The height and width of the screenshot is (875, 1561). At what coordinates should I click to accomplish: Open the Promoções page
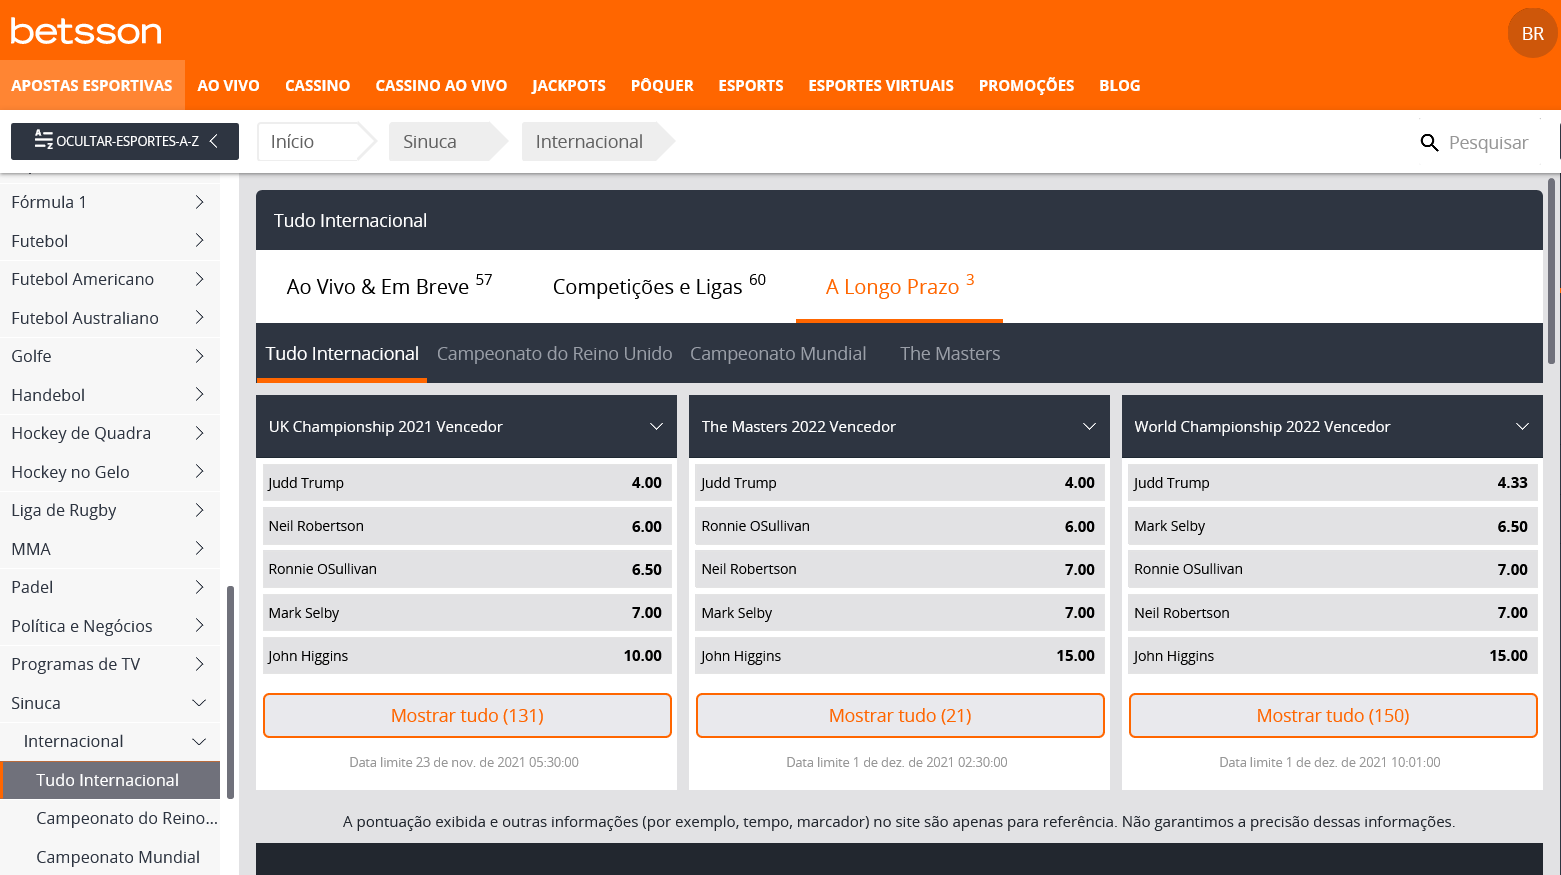pyautogui.click(x=1026, y=85)
